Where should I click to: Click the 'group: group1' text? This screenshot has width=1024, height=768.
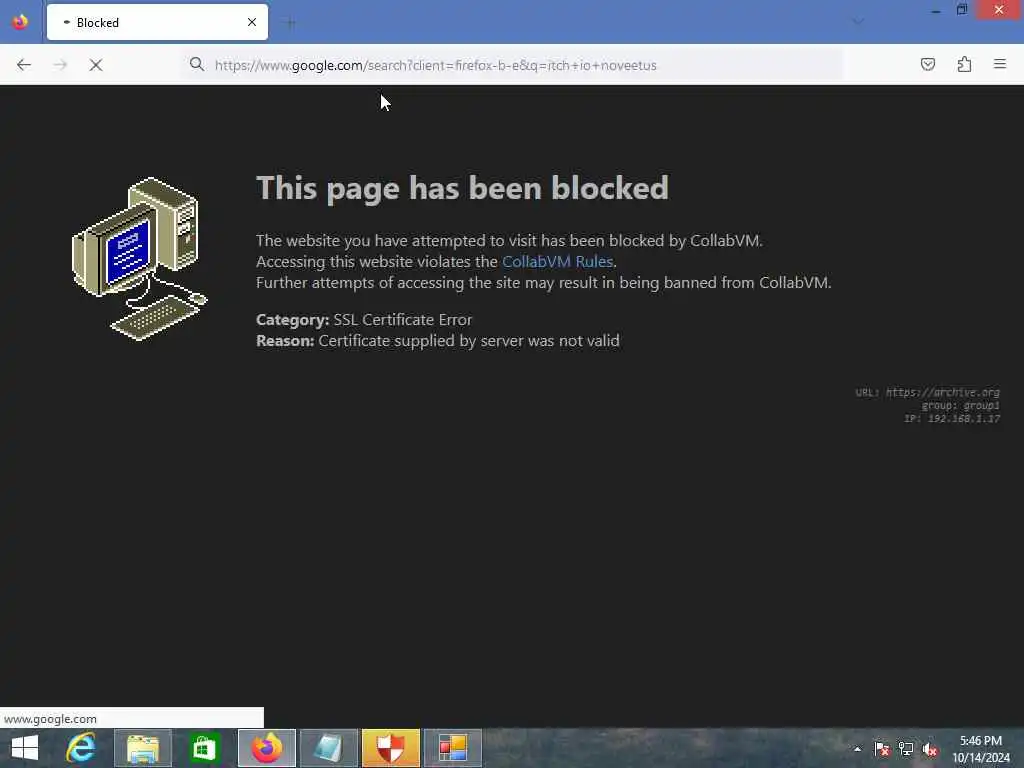960,406
